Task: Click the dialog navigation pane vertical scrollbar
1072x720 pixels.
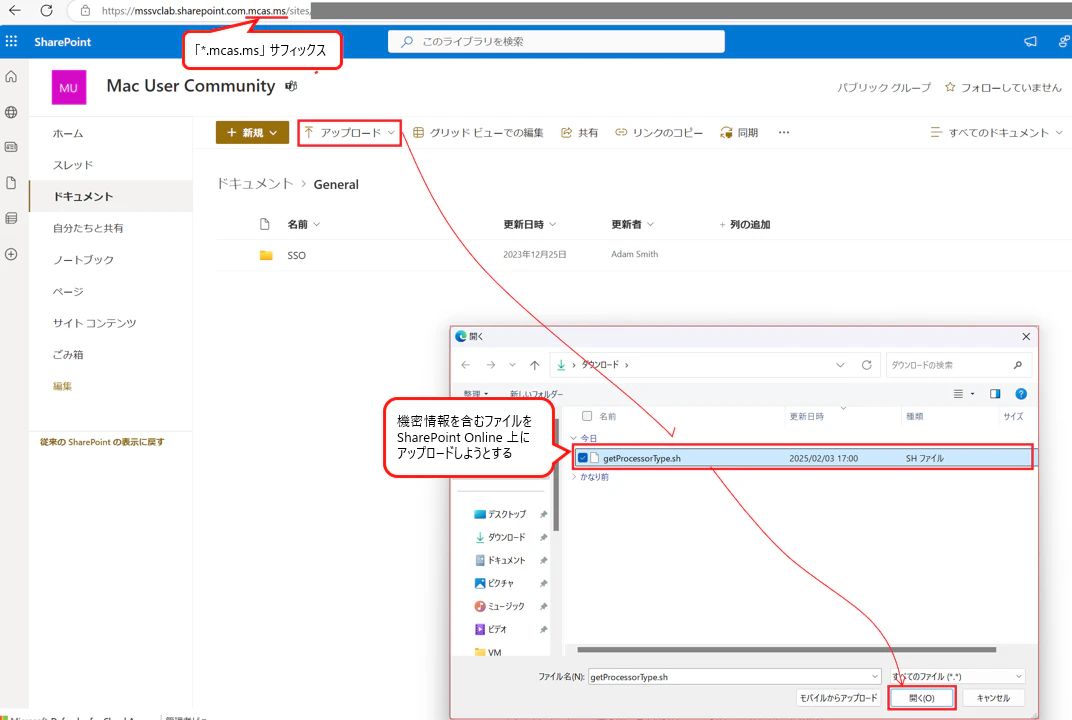Action: click(557, 475)
